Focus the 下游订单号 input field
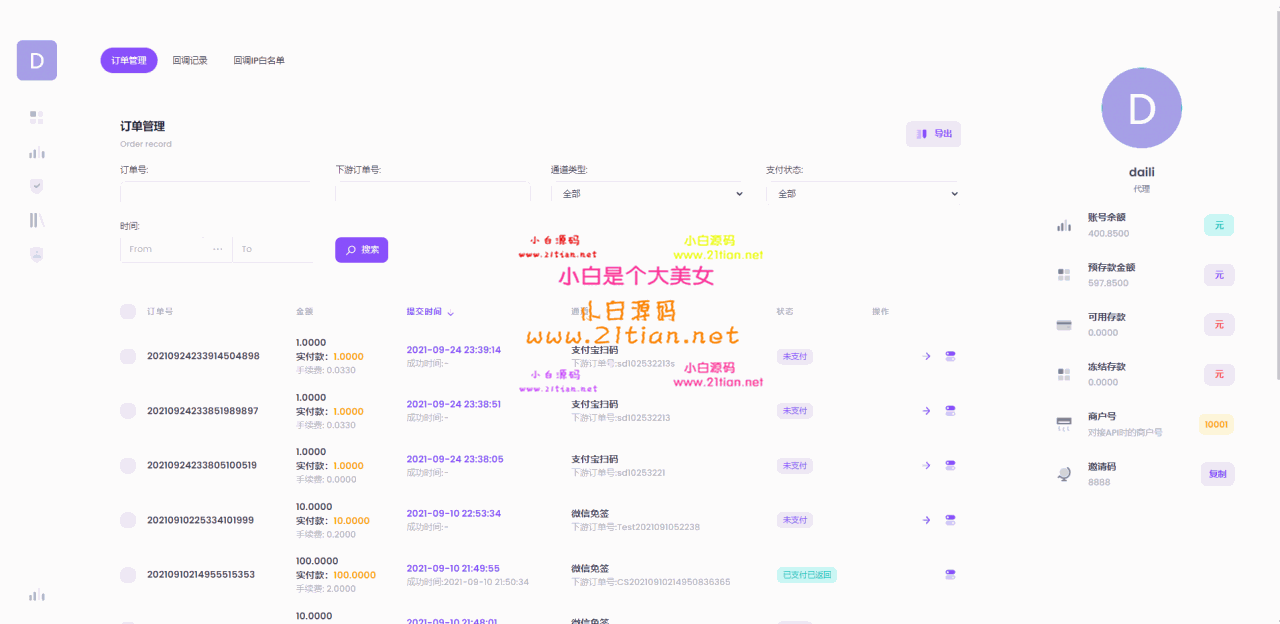 point(432,193)
